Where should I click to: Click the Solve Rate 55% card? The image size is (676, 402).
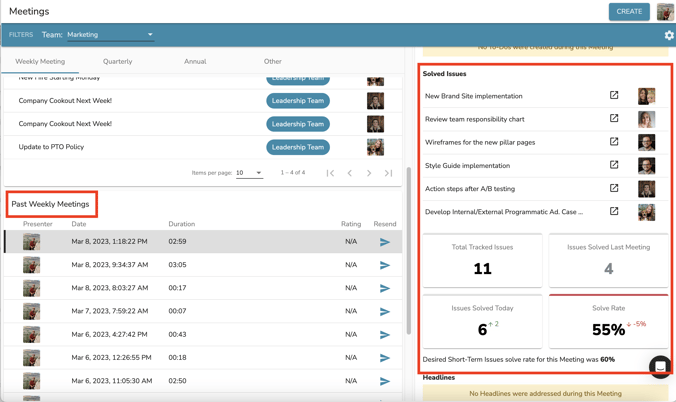pos(608,321)
